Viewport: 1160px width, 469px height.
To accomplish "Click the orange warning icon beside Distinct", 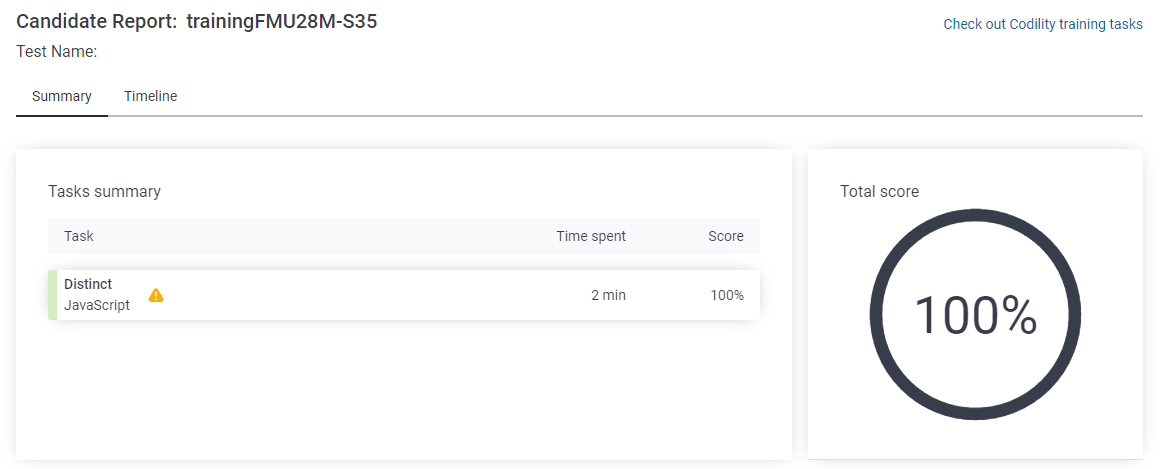I will point(156,295).
